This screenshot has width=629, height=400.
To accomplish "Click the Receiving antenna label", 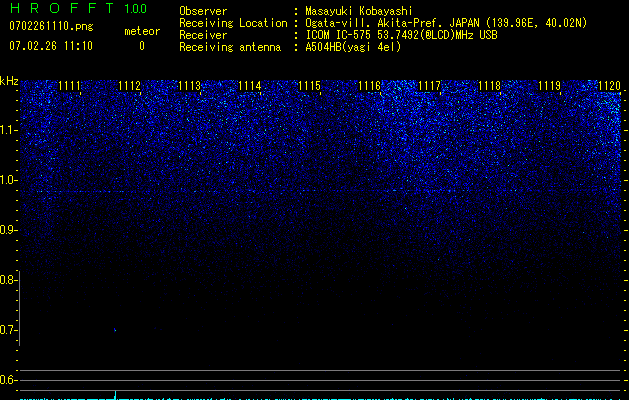I will point(230,47).
